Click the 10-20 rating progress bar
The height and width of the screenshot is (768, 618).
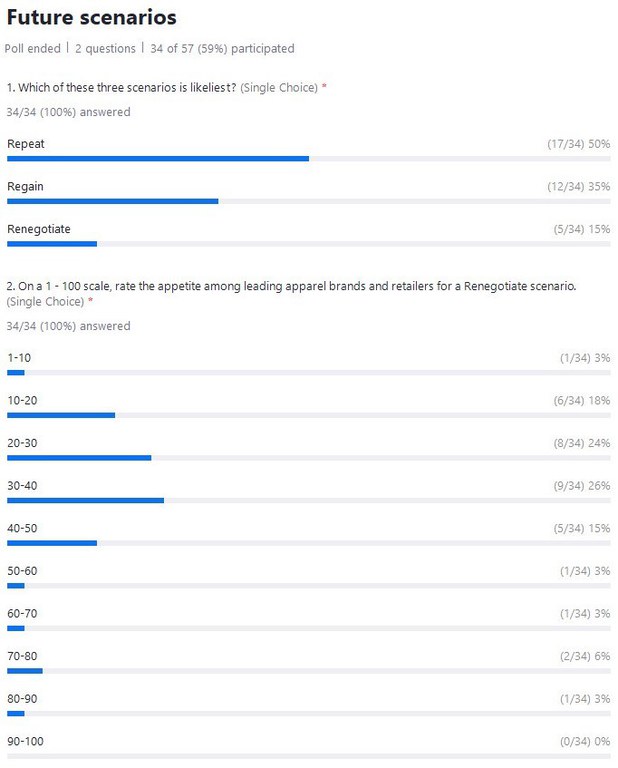61,415
